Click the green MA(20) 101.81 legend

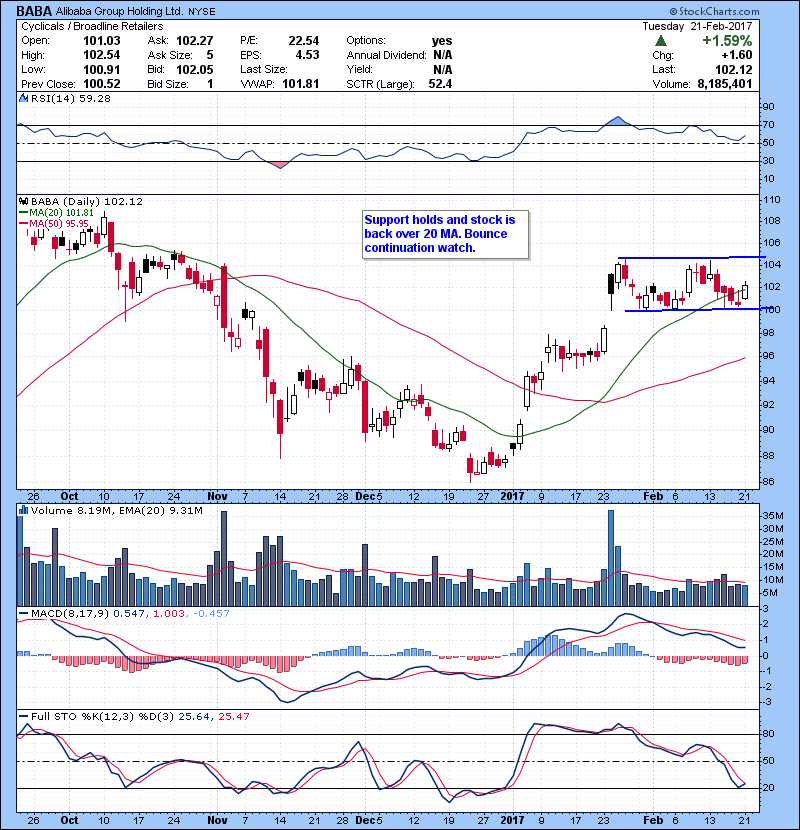pos(56,213)
